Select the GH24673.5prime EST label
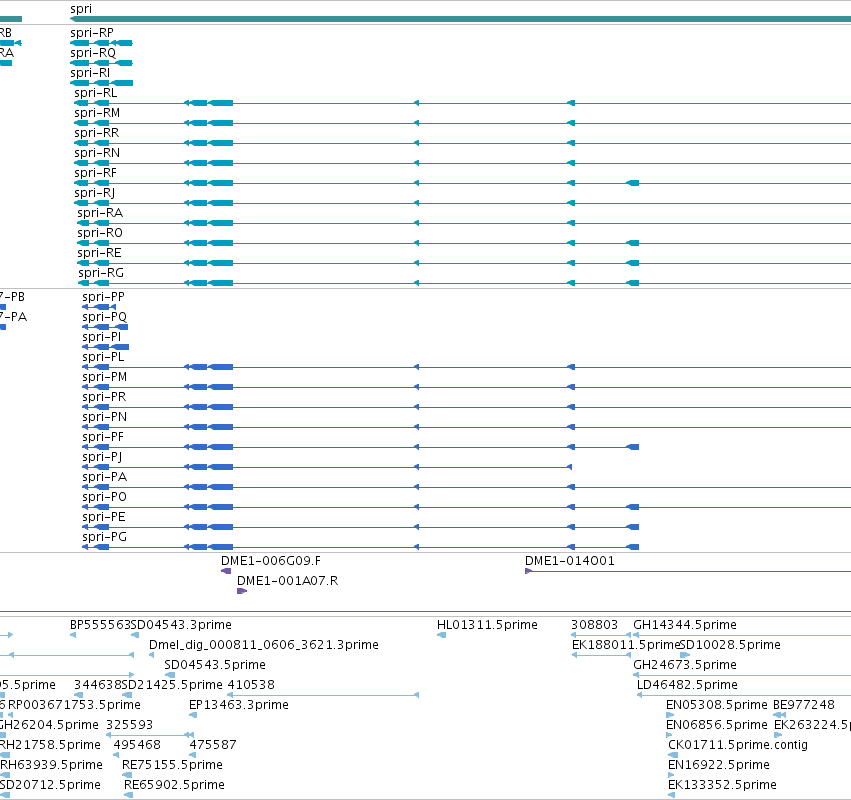The image size is (851, 800). tap(685, 665)
